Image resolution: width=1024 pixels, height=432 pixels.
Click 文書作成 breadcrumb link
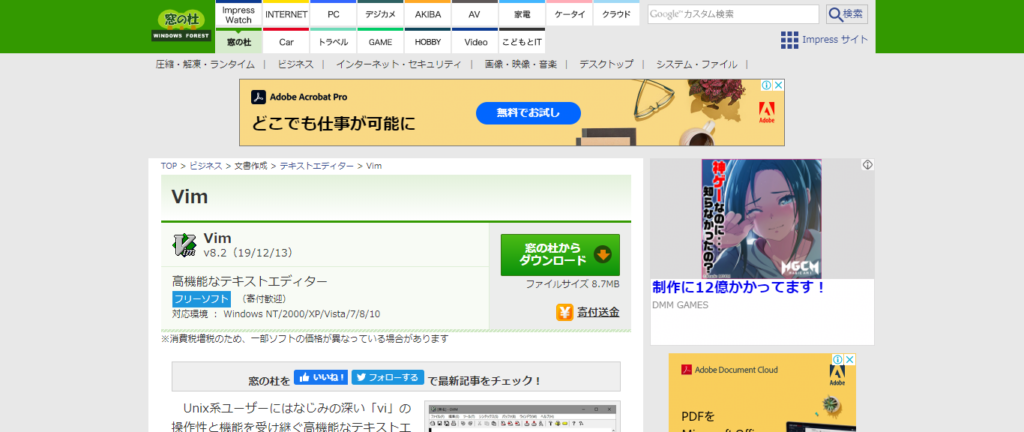(x=251, y=166)
